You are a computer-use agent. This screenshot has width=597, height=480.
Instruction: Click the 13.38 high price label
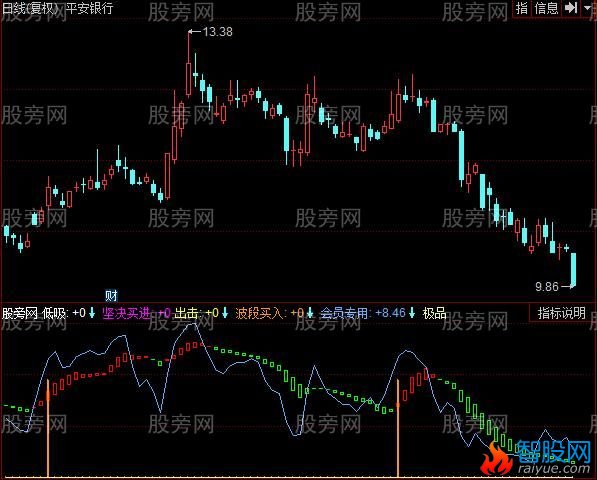(x=217, y=32)
